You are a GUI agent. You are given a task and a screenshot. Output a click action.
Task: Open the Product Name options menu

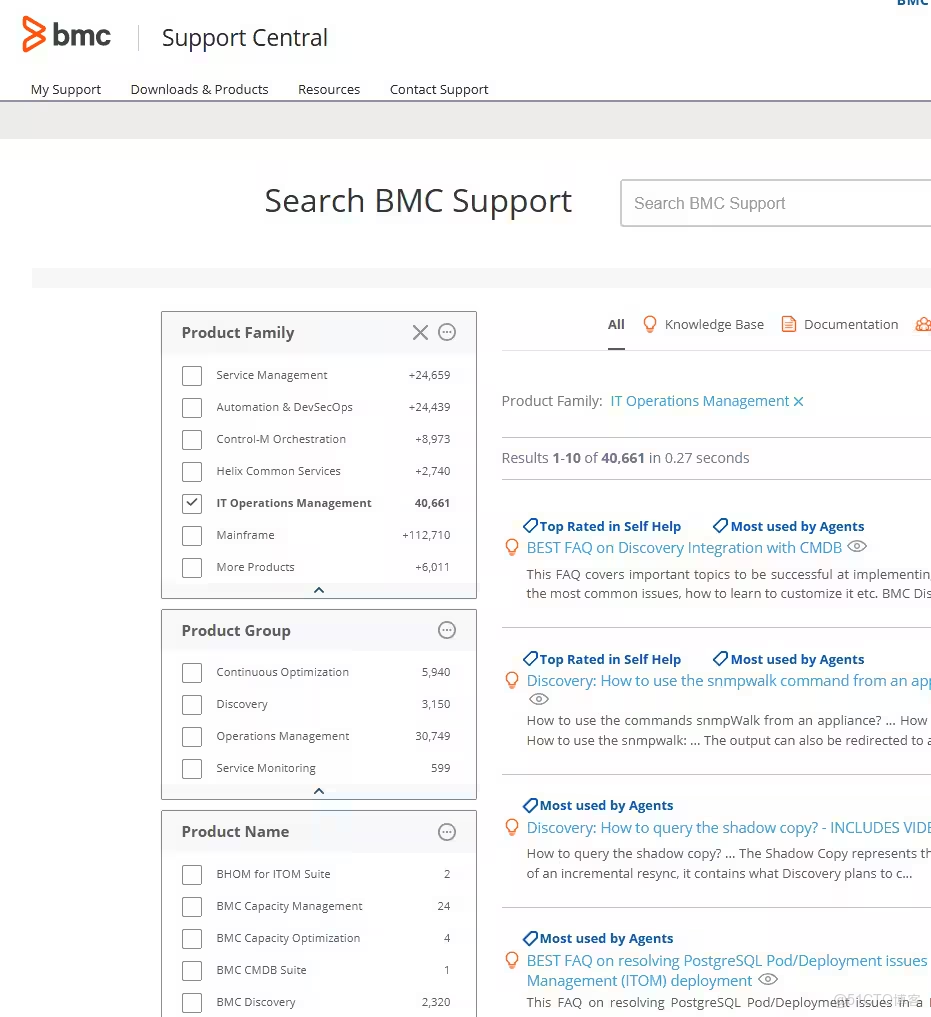click(x=446, y=831)
